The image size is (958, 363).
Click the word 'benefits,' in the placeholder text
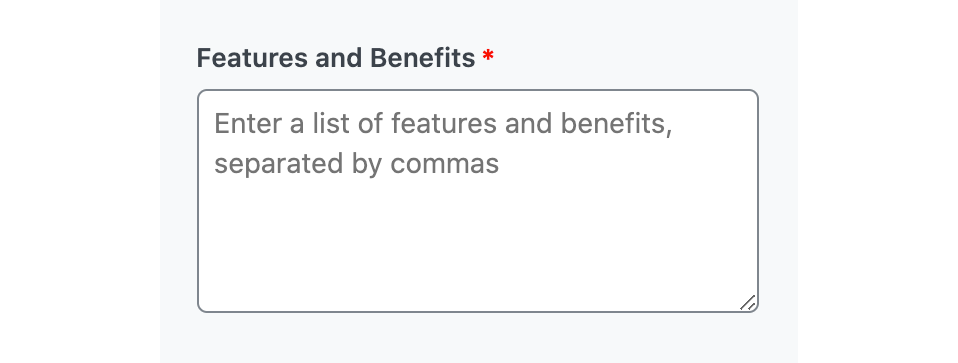tap(616, 123)
